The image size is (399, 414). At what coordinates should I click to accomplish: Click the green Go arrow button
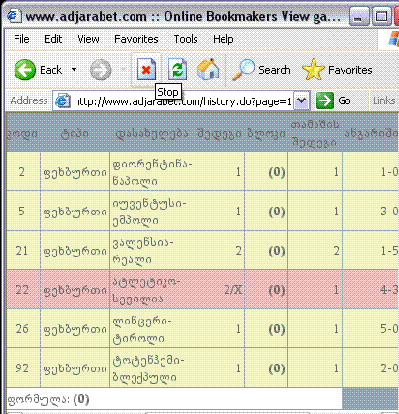[x=324, y=101]
